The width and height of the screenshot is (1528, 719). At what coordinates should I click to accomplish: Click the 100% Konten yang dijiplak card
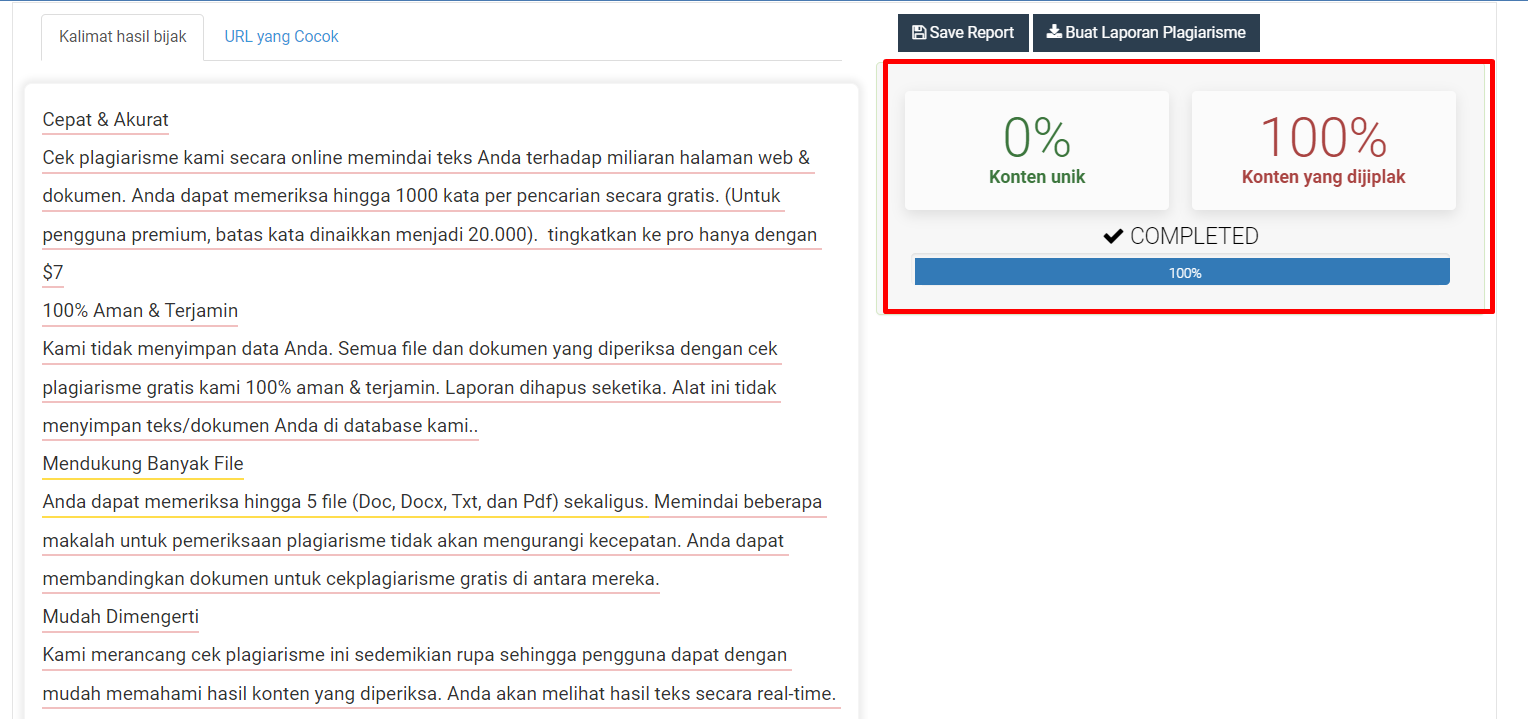point(1323,151)
